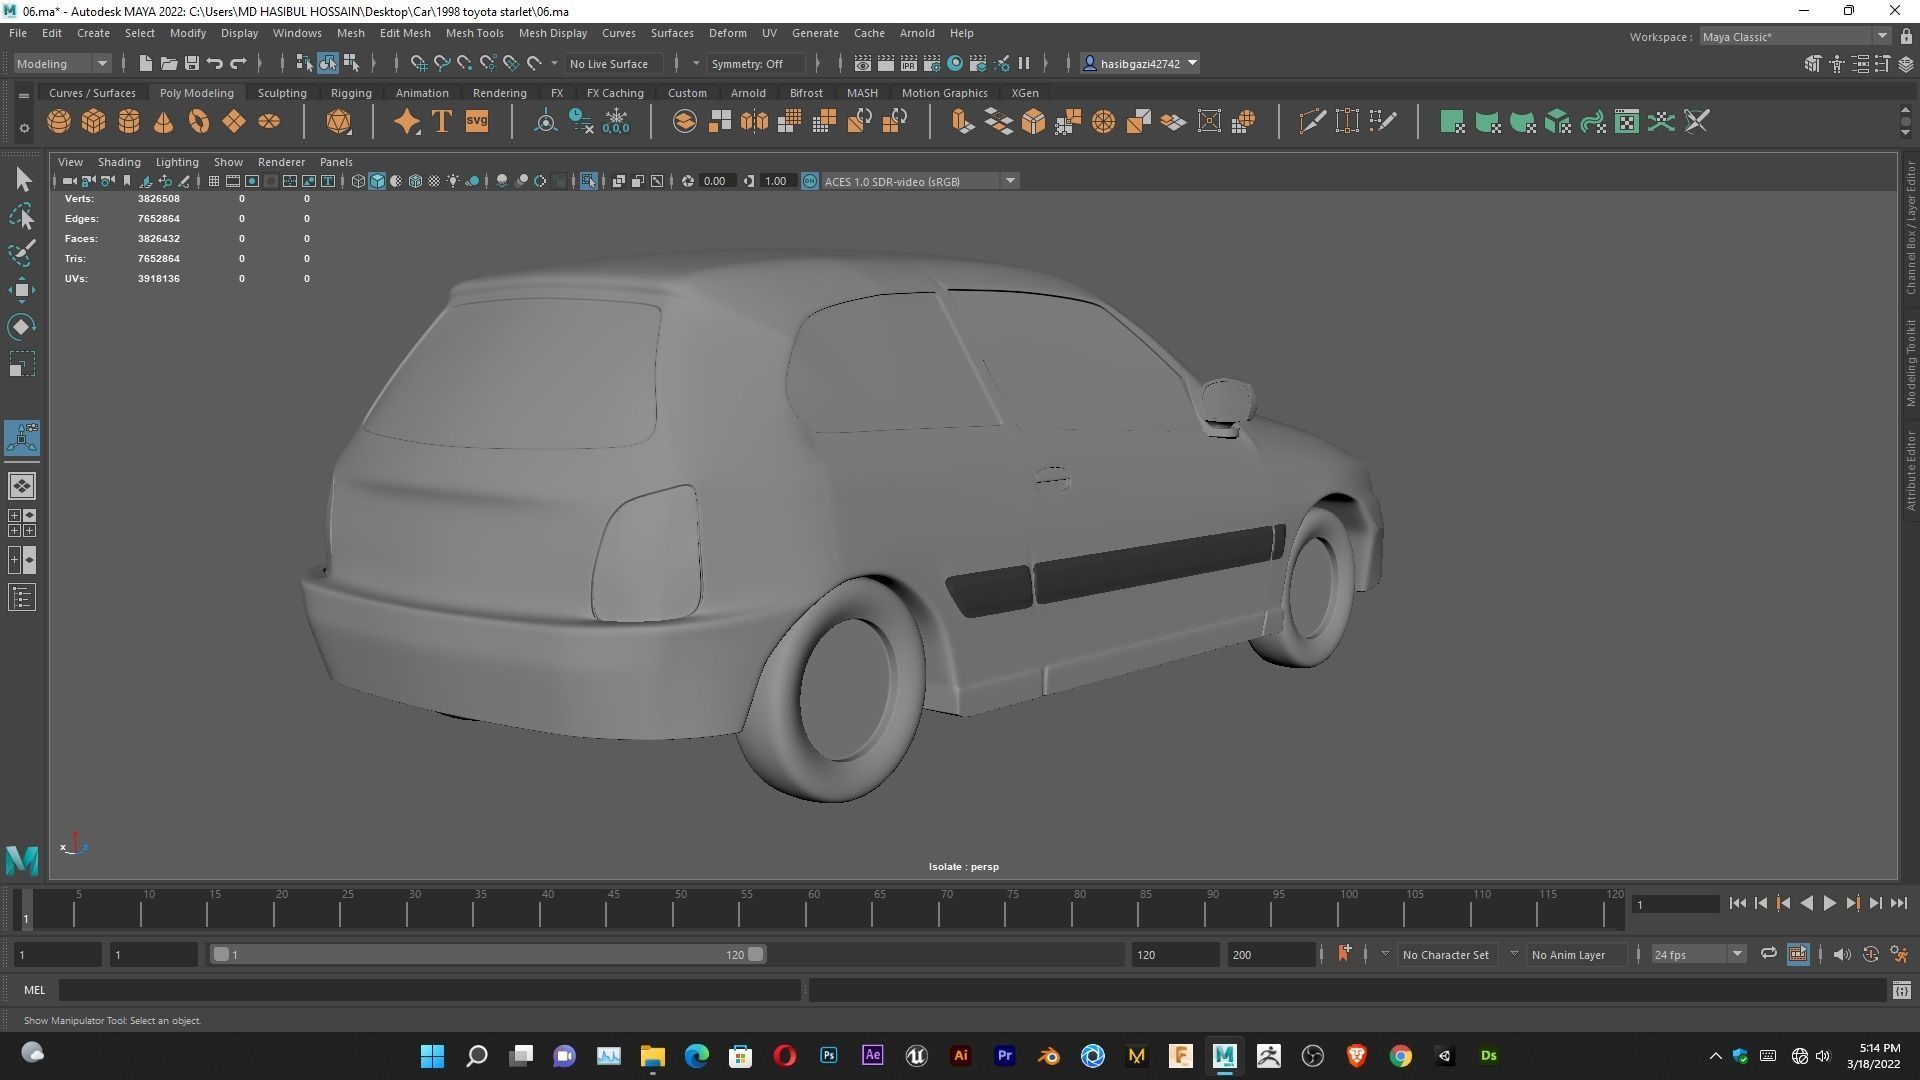Jump to the end of playback range

(x=1898, y=903)
